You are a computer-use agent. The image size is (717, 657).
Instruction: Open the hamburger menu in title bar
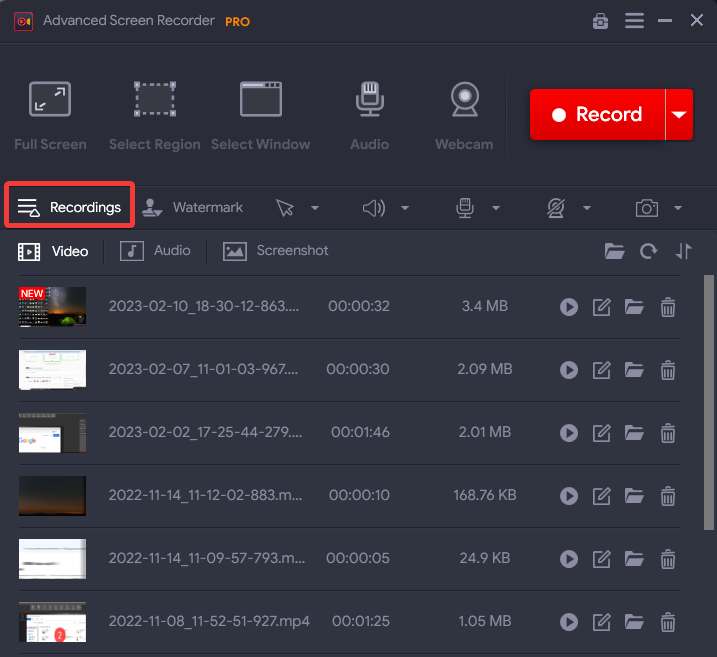point(634,21)
